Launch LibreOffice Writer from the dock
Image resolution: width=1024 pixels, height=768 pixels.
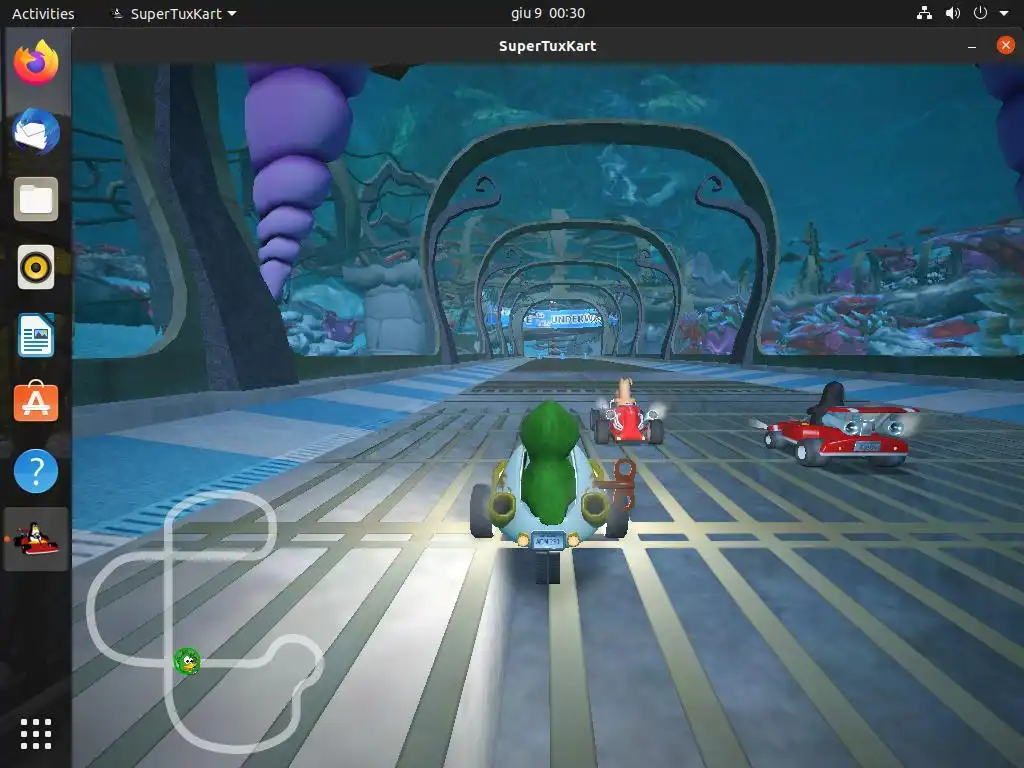click(36, 335)
